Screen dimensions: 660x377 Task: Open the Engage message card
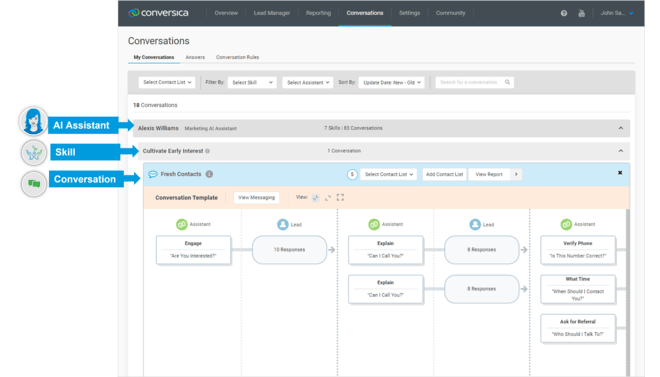(193, 250)
